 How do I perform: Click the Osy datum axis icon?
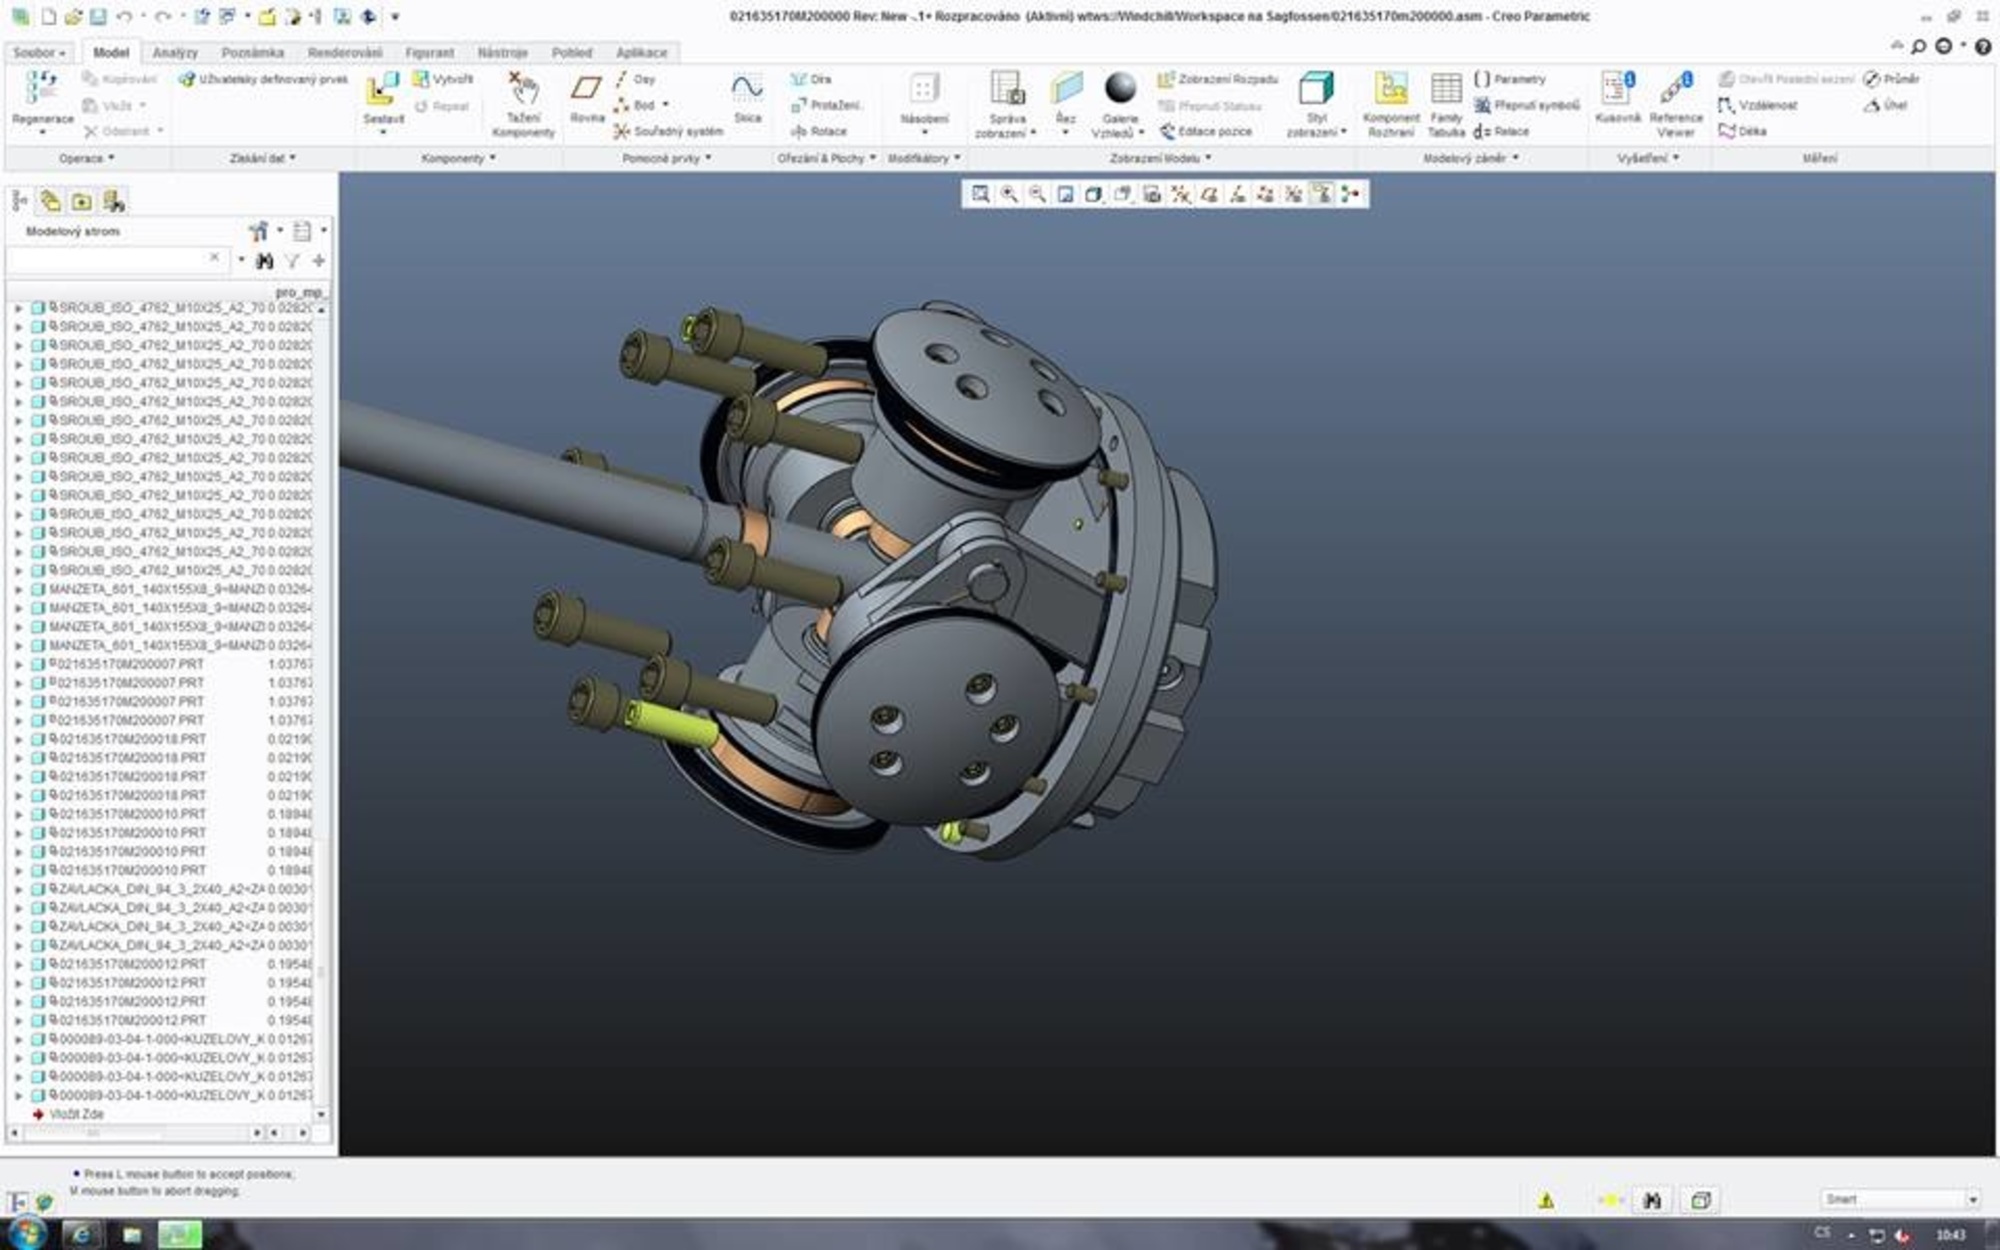tap(634, 79)
